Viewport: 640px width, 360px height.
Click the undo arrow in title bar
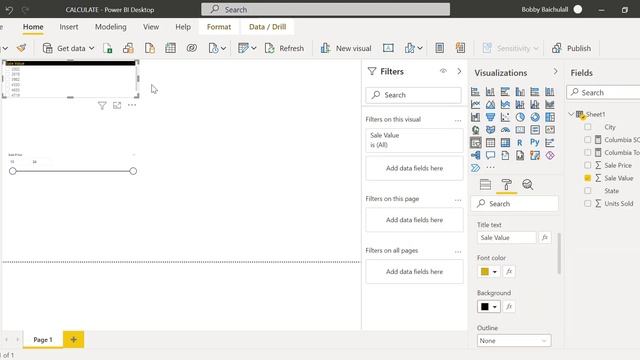9,9
